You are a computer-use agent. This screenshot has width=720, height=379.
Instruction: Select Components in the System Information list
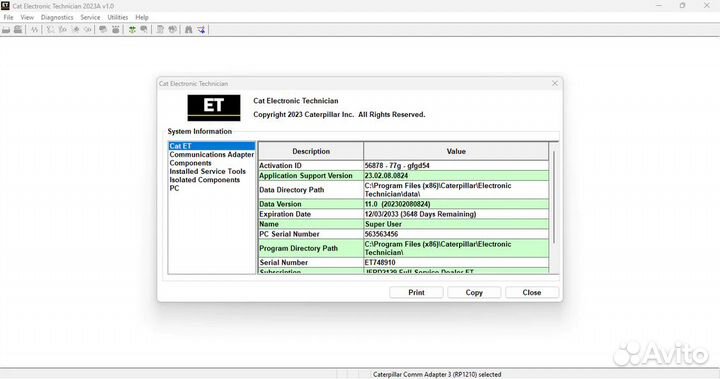191,163
